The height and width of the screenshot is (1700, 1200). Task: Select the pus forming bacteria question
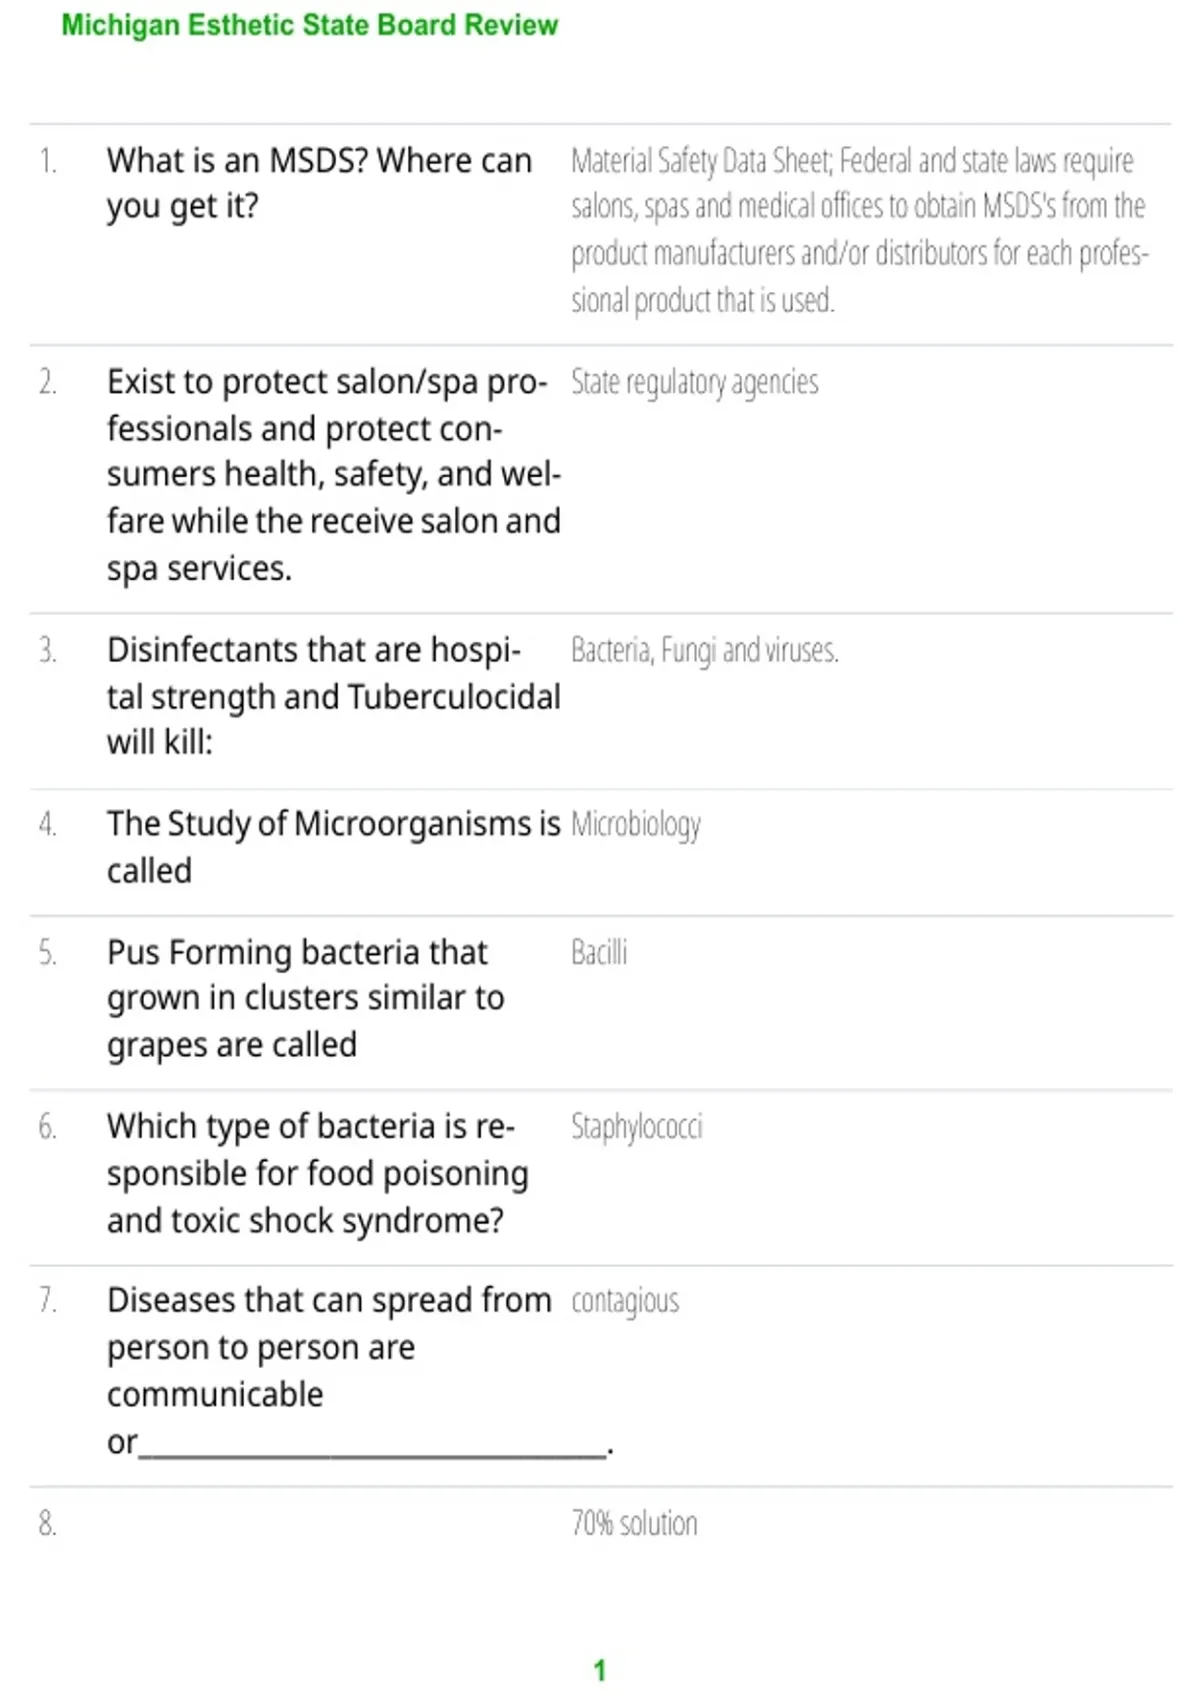pyautogui.click(x=305, y=998)
